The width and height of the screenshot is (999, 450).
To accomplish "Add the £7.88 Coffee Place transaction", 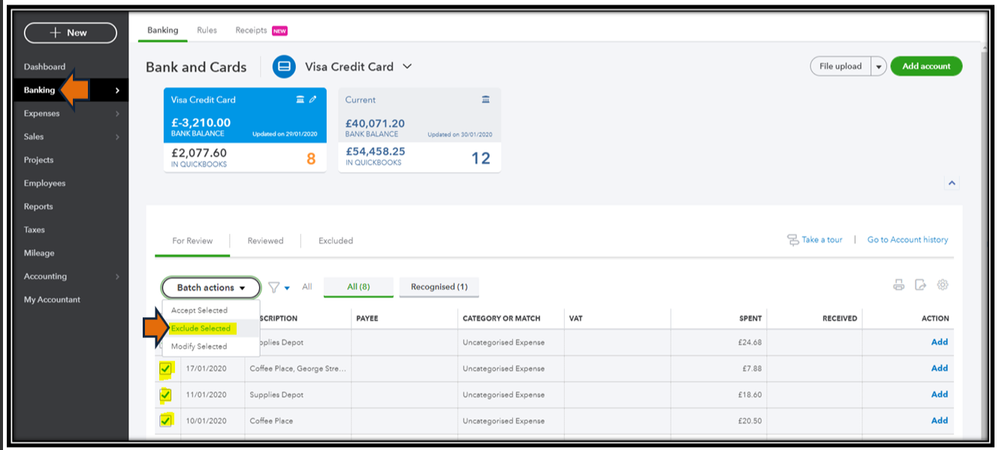I will coord(939,368).
